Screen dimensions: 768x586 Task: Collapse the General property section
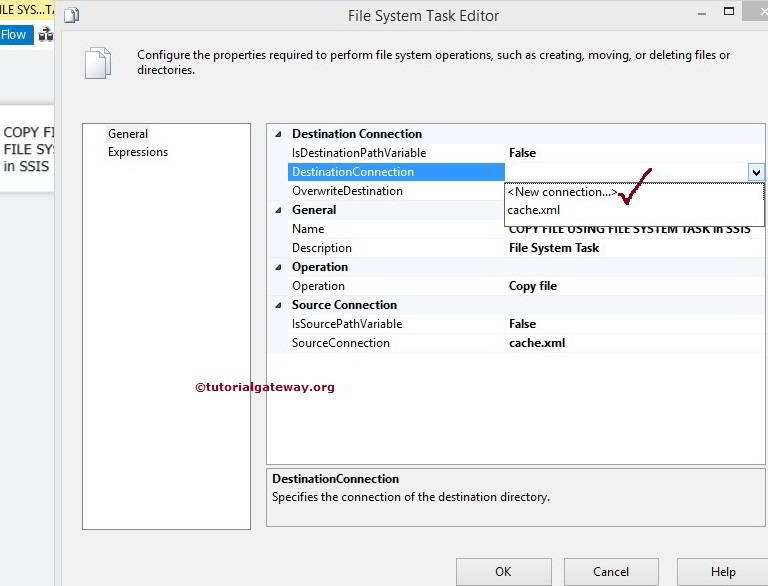coord(278,210)
